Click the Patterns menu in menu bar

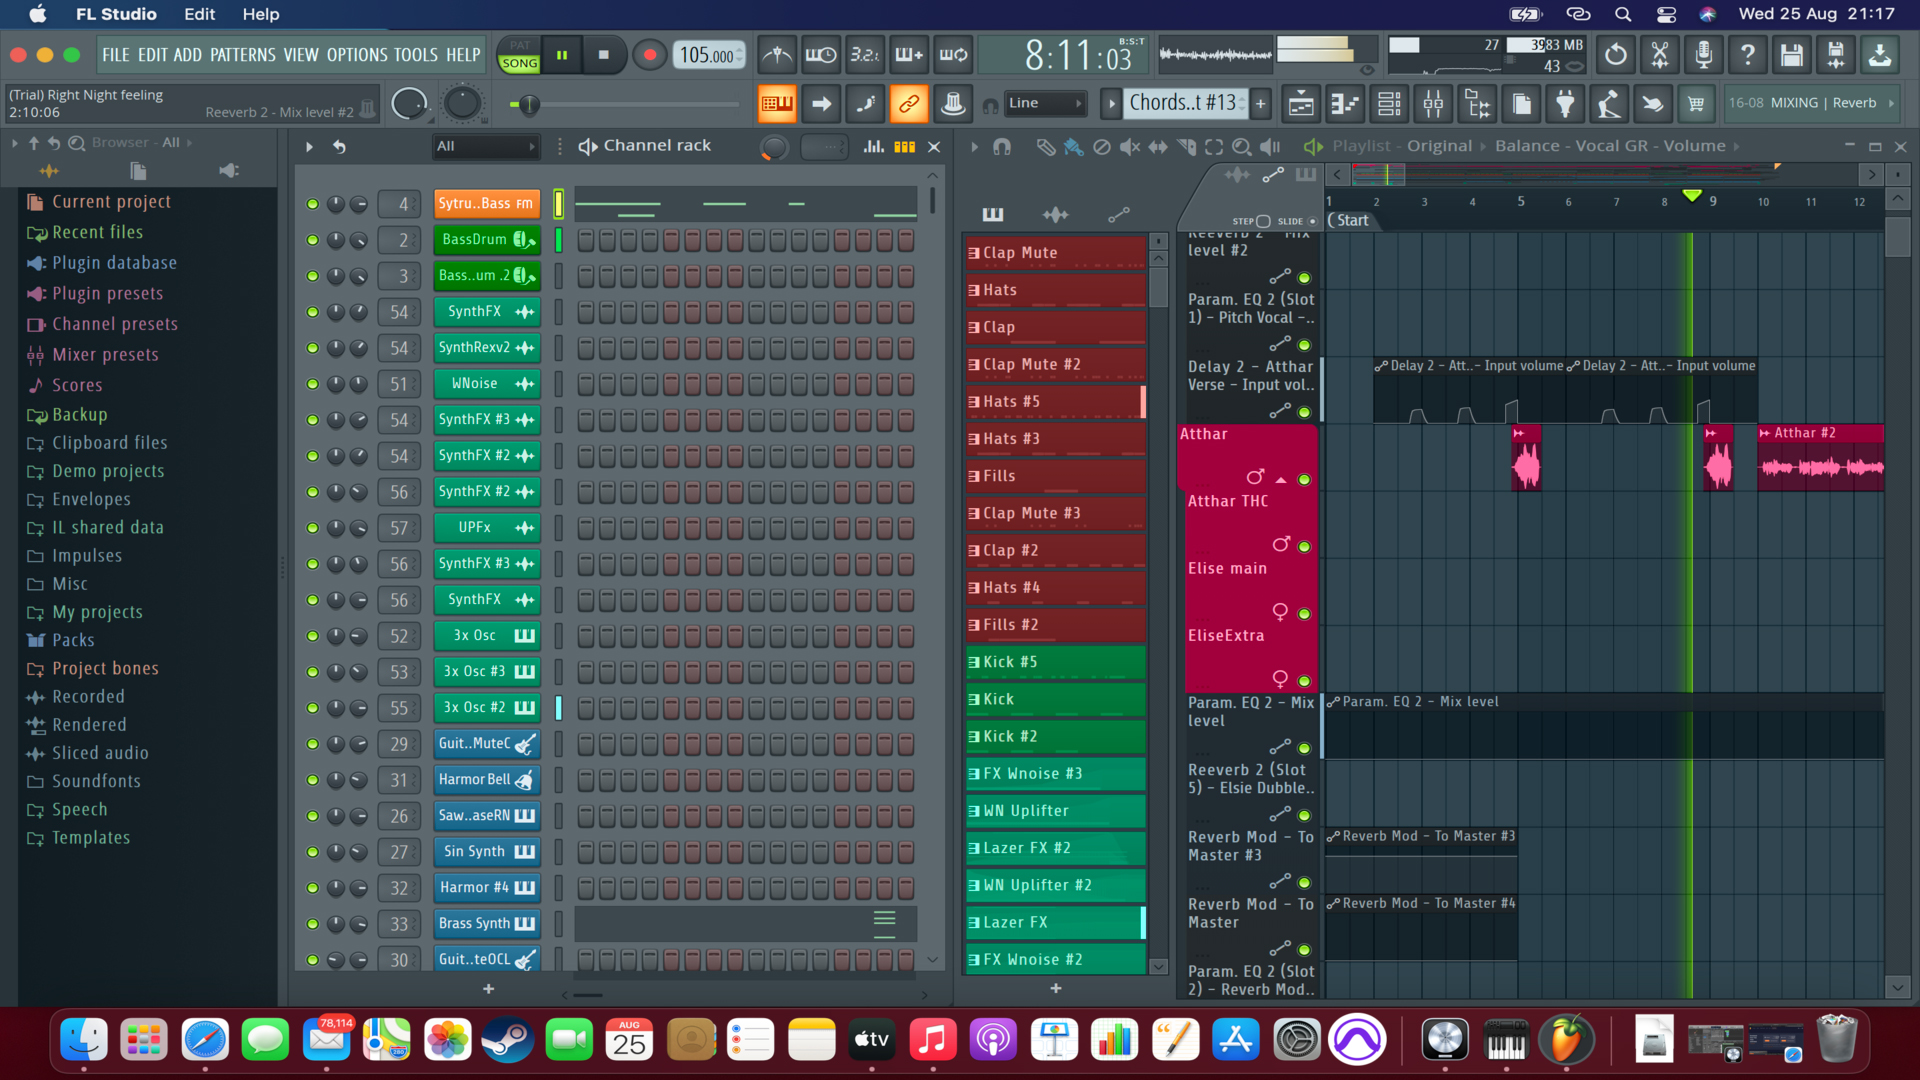(243, 54)
